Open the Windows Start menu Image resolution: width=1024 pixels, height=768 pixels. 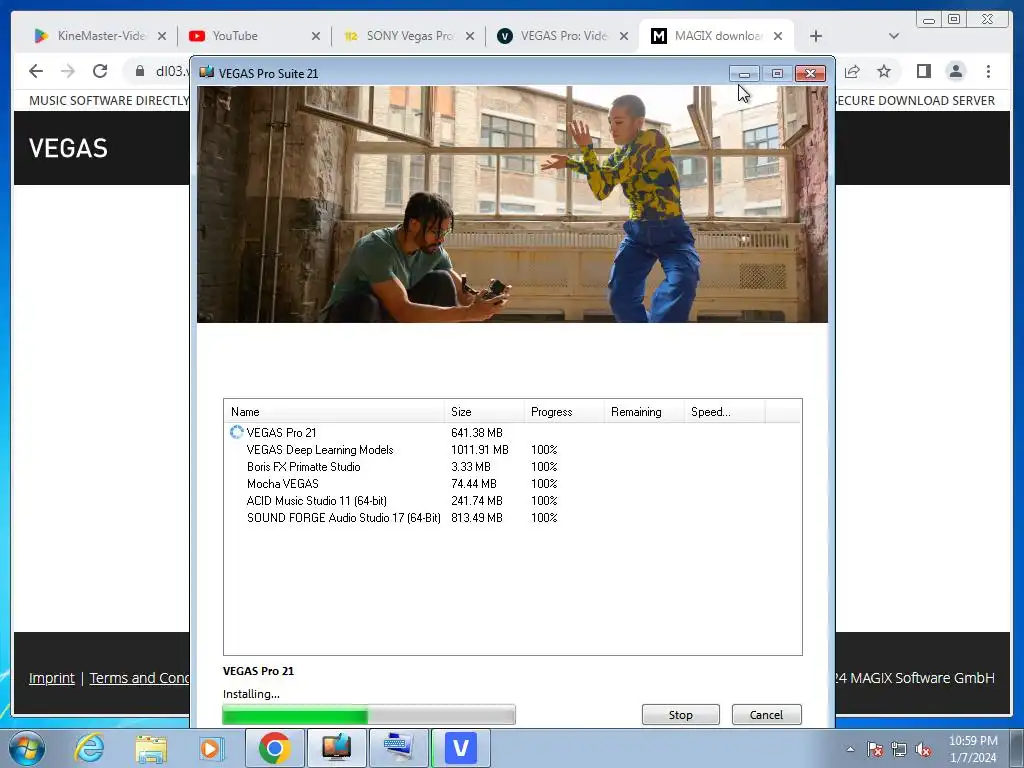27,748
